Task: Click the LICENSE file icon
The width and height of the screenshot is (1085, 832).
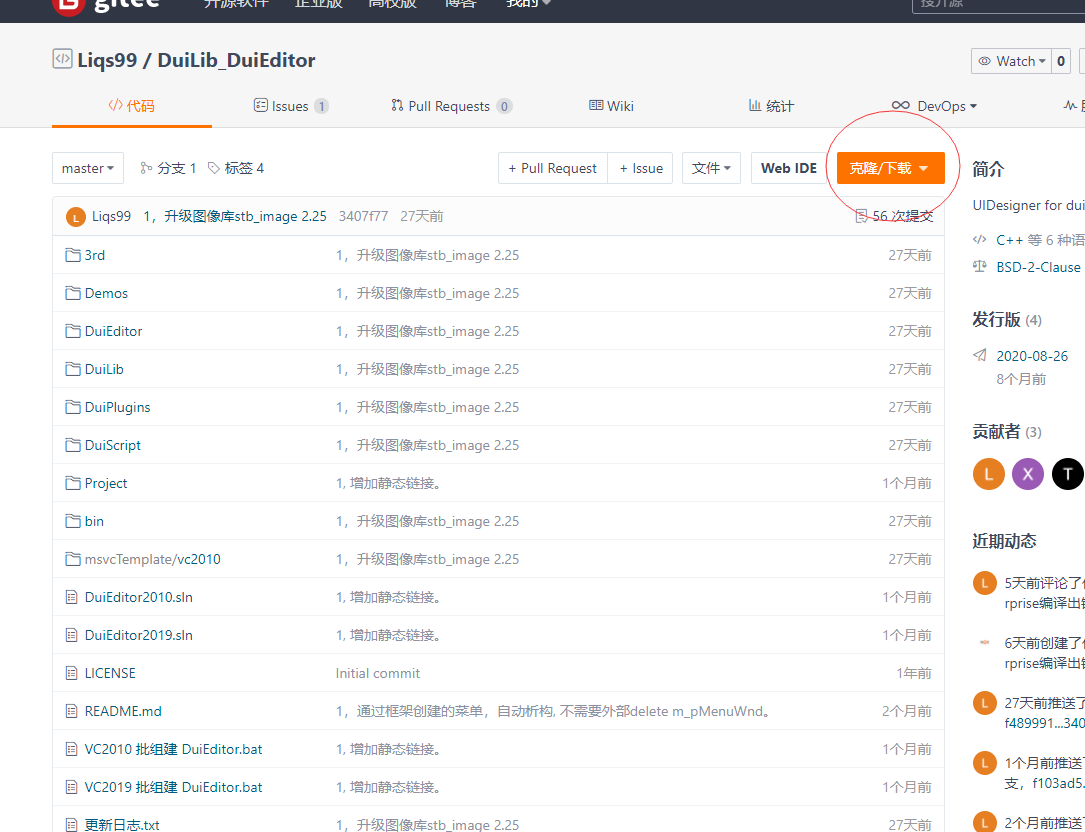Action: point(72,672)
